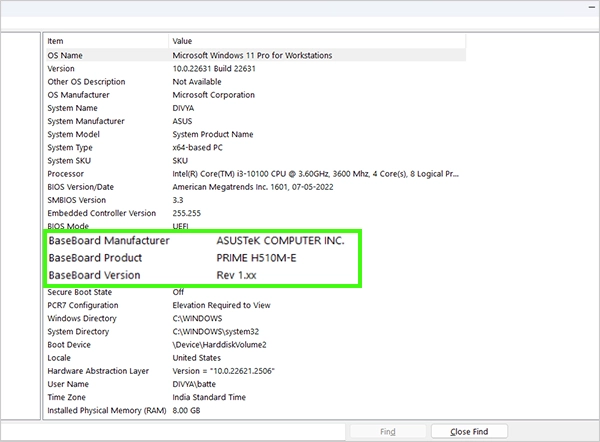
Task: Click the 'Off' secure boot value
Action: [x=178, y=292]
